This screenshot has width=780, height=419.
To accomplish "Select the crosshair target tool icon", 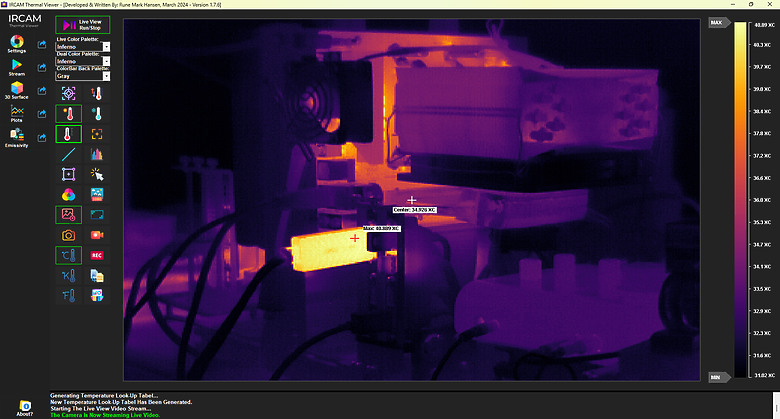I will pos(69,93).
